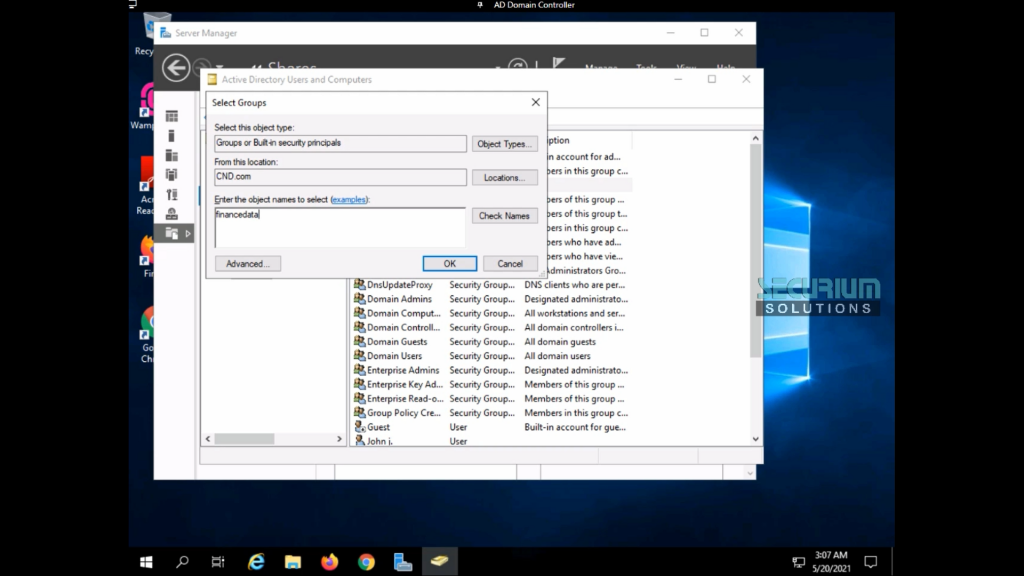Click 'Built-in account for gue...' description
This screenshot has height=576, width=1024.
click(575, 427)
